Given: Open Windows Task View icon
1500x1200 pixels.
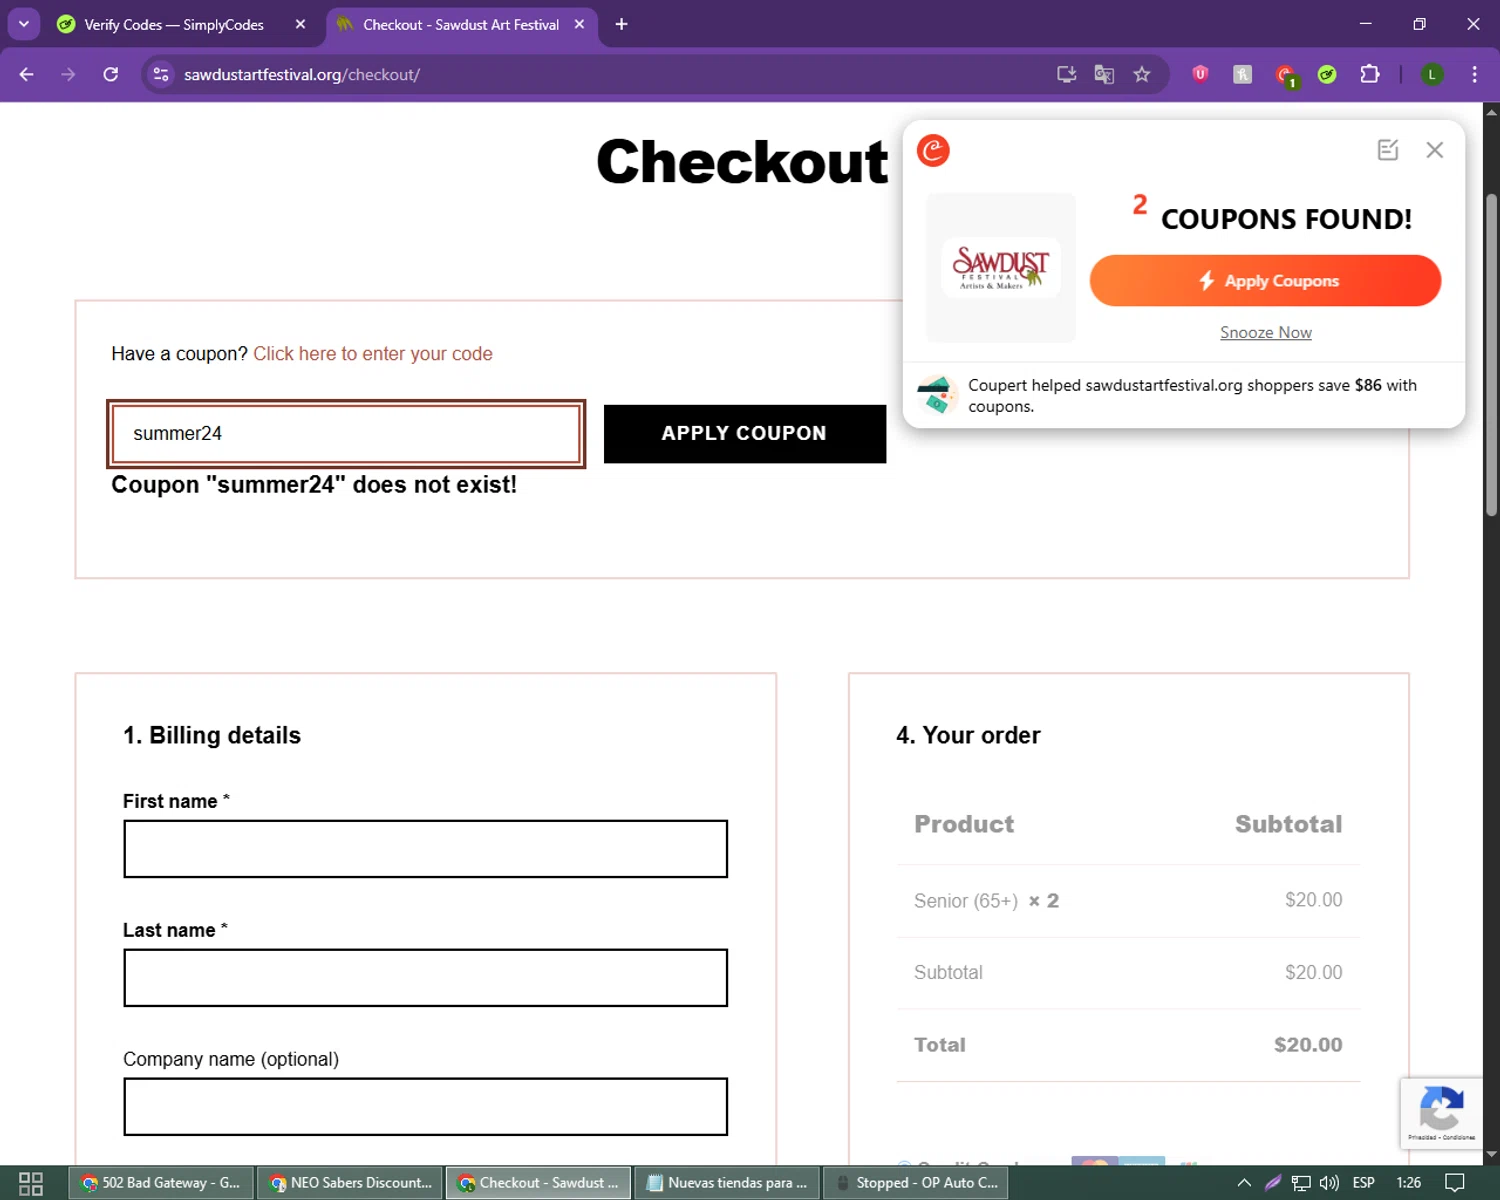Looking at the screenshot, I should tap(31, 1183).
